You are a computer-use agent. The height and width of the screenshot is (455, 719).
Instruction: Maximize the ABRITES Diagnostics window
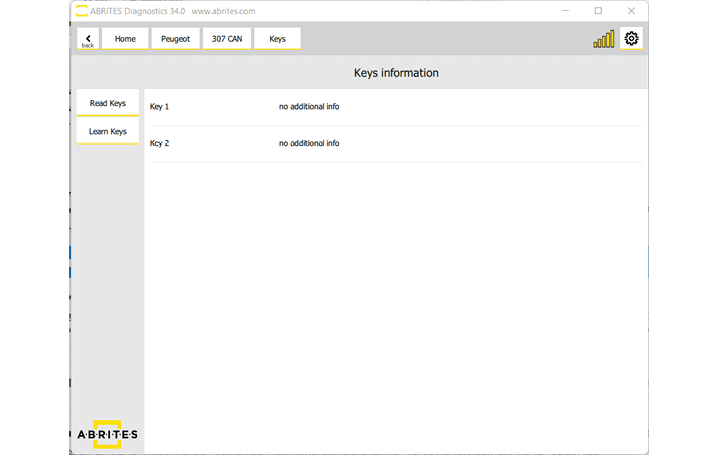[x=598, y=11]
